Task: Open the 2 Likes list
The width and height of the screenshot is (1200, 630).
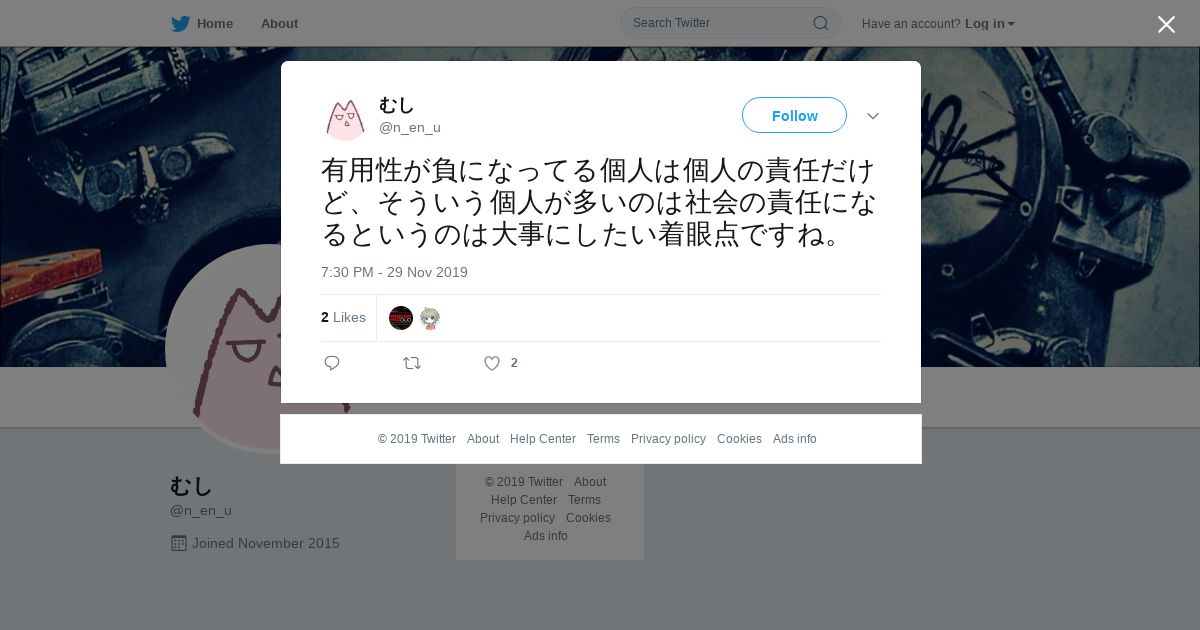Action: (x=343, y=317)
